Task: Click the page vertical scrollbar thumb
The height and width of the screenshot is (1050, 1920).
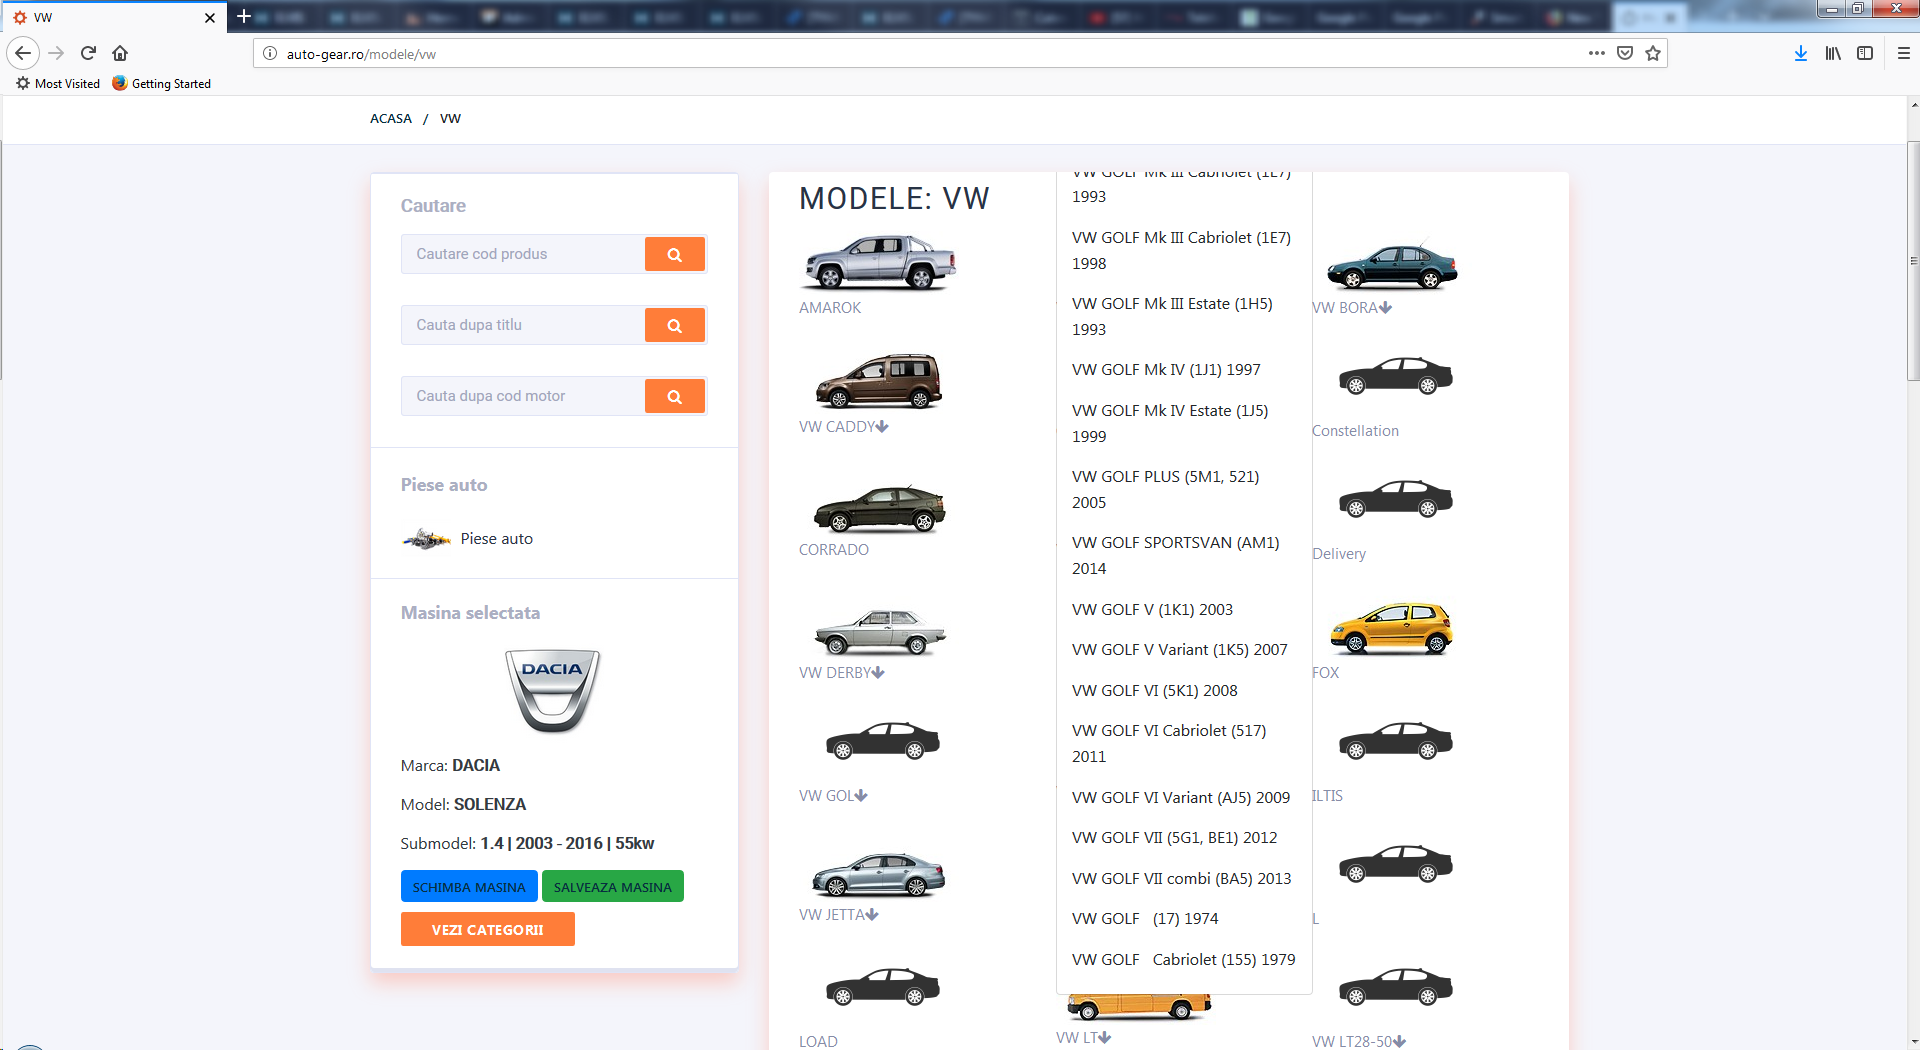Action: pos(1913,260)
